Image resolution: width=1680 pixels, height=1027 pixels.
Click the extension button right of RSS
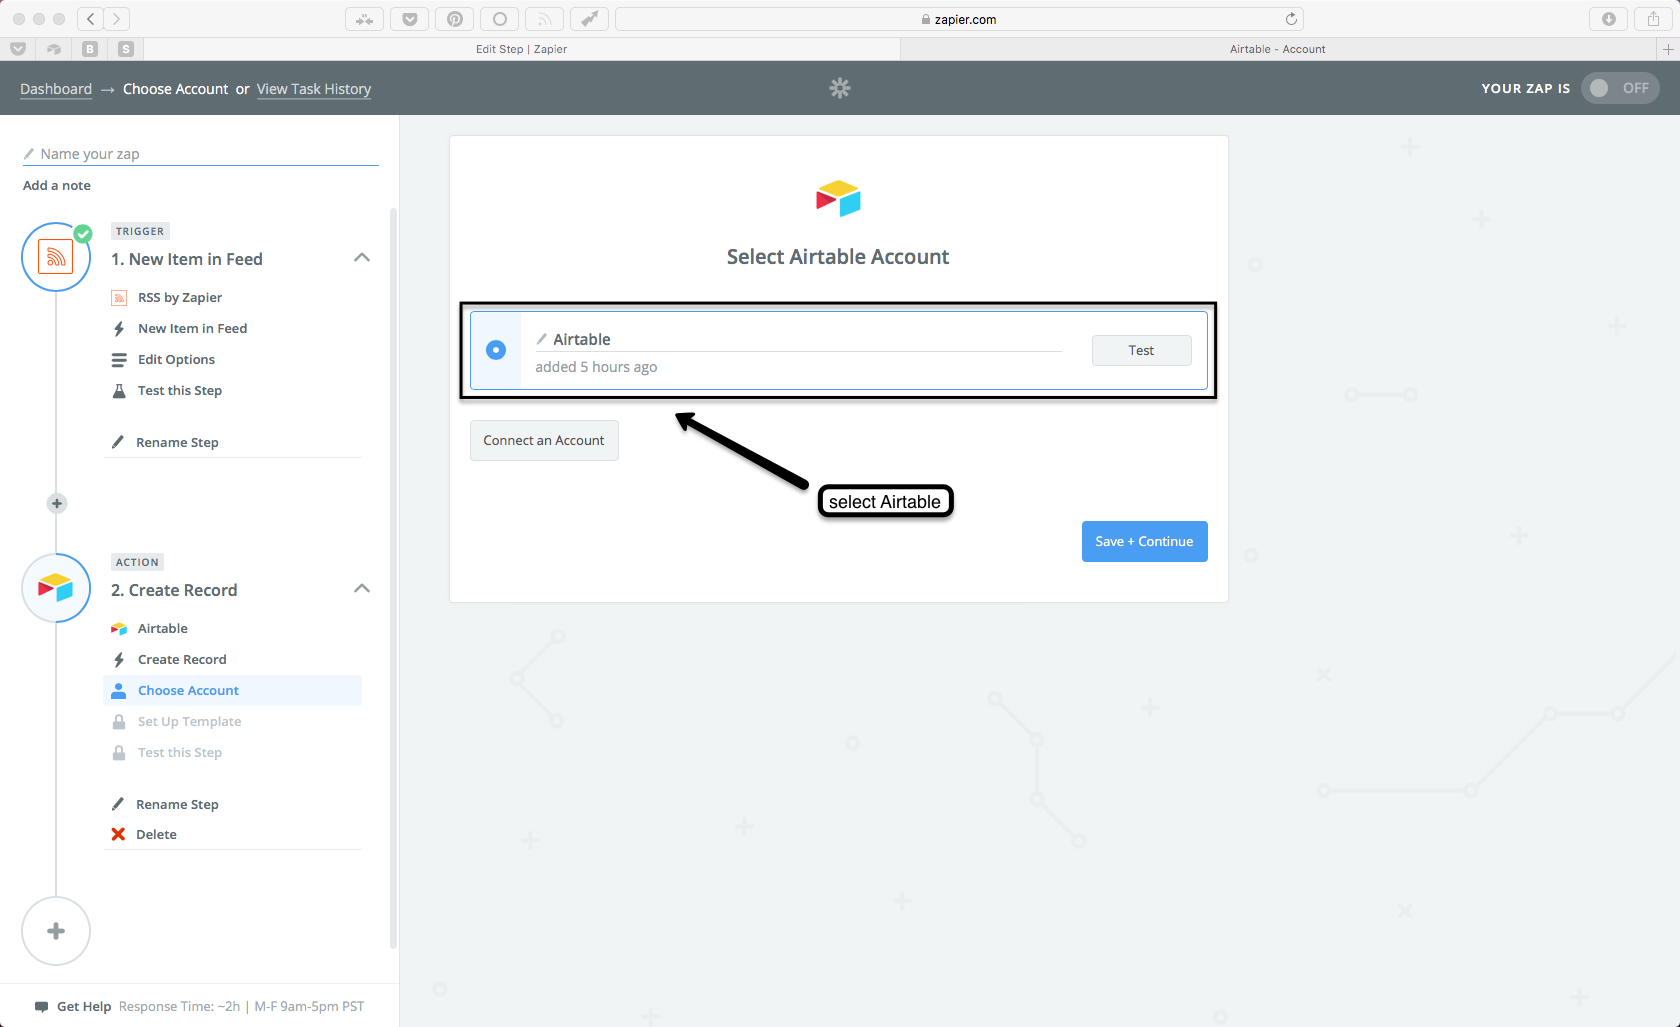click(x=589, y=19)
